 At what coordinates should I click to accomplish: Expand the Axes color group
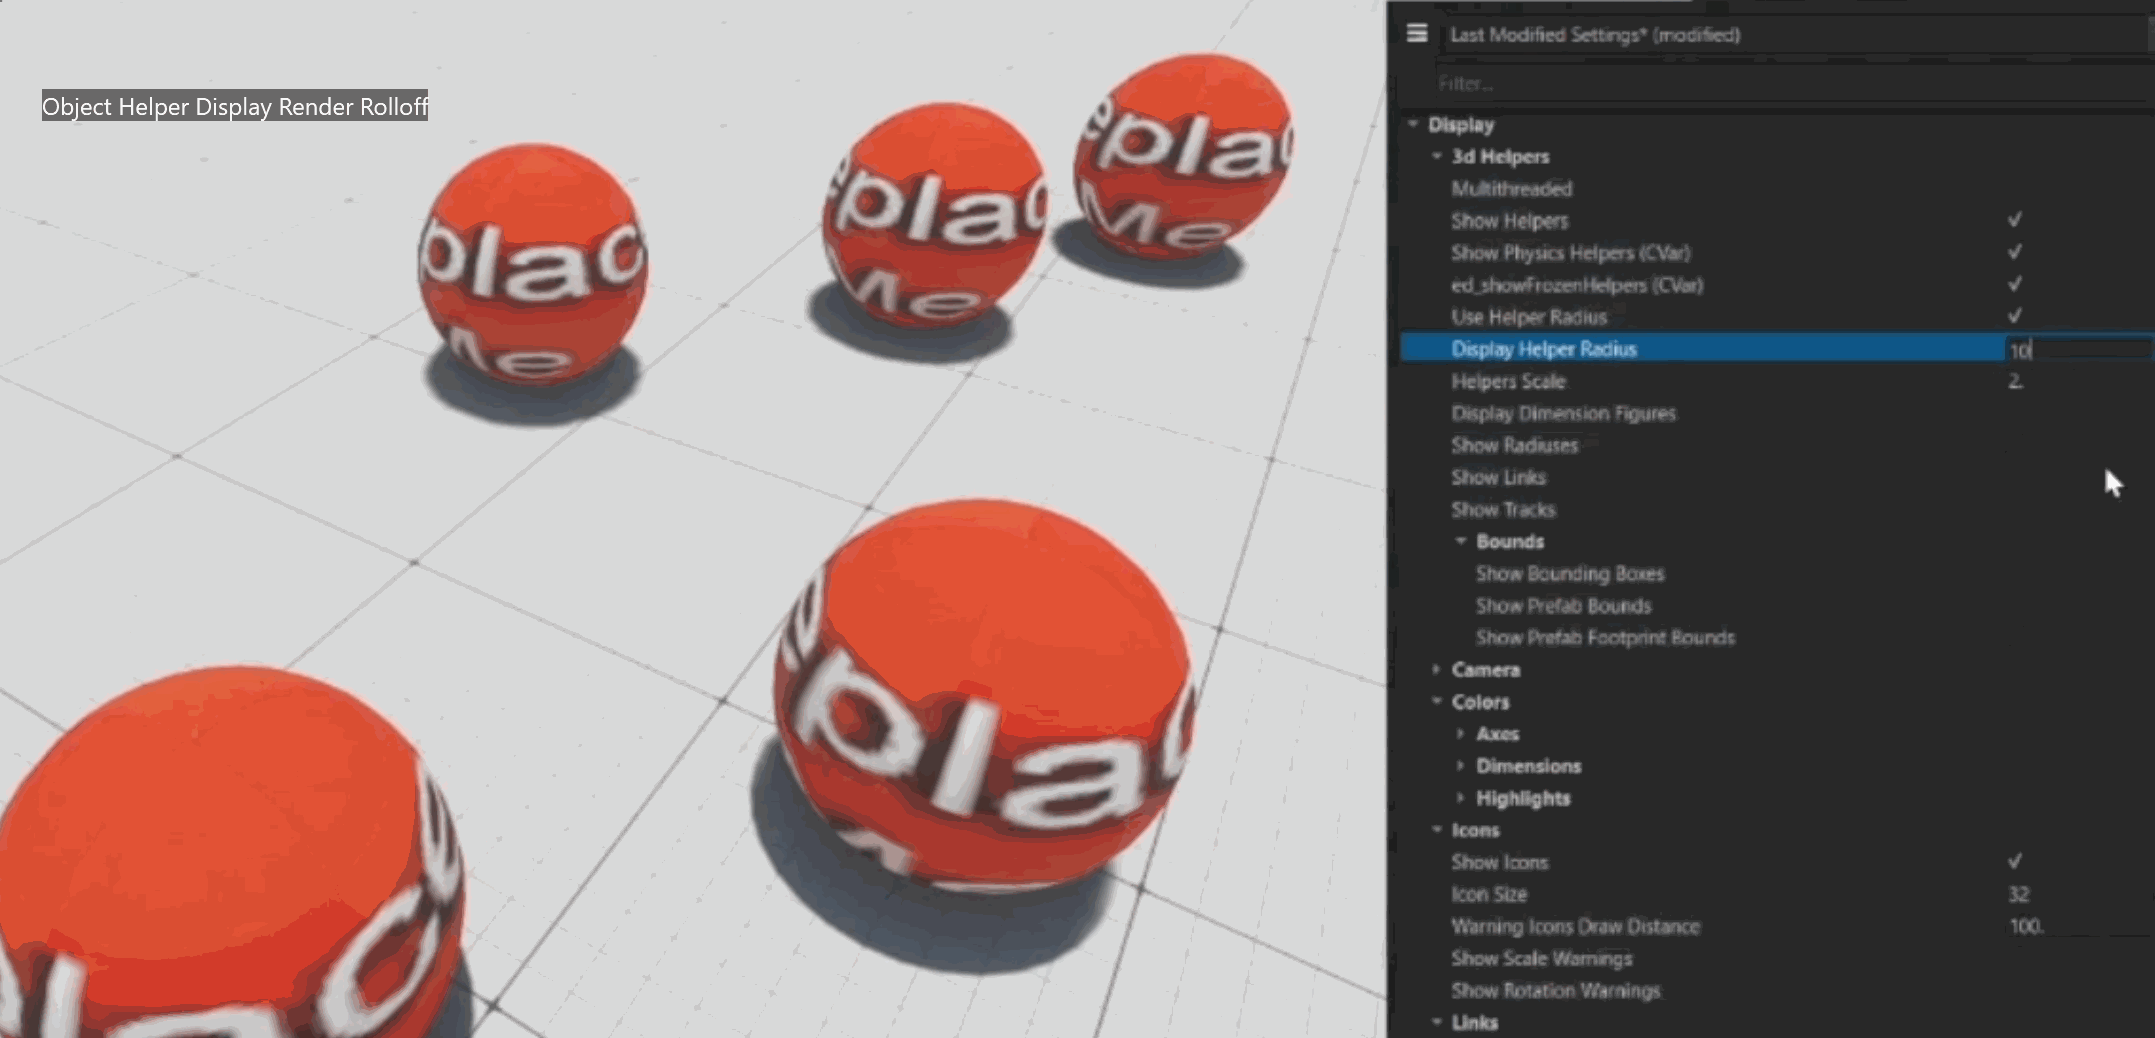[1461, 733]
